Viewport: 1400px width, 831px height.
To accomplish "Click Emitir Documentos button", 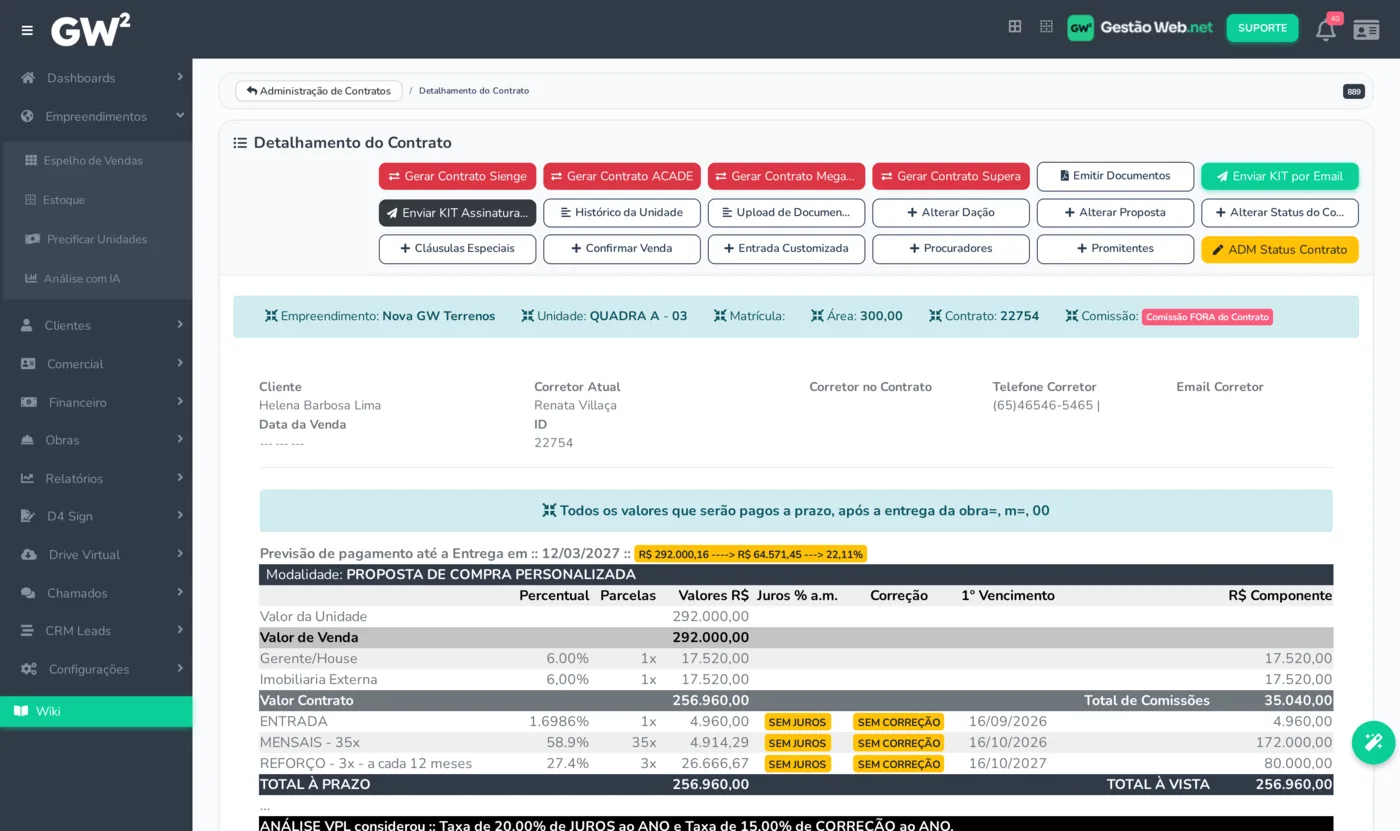I will click(1115, 176).
